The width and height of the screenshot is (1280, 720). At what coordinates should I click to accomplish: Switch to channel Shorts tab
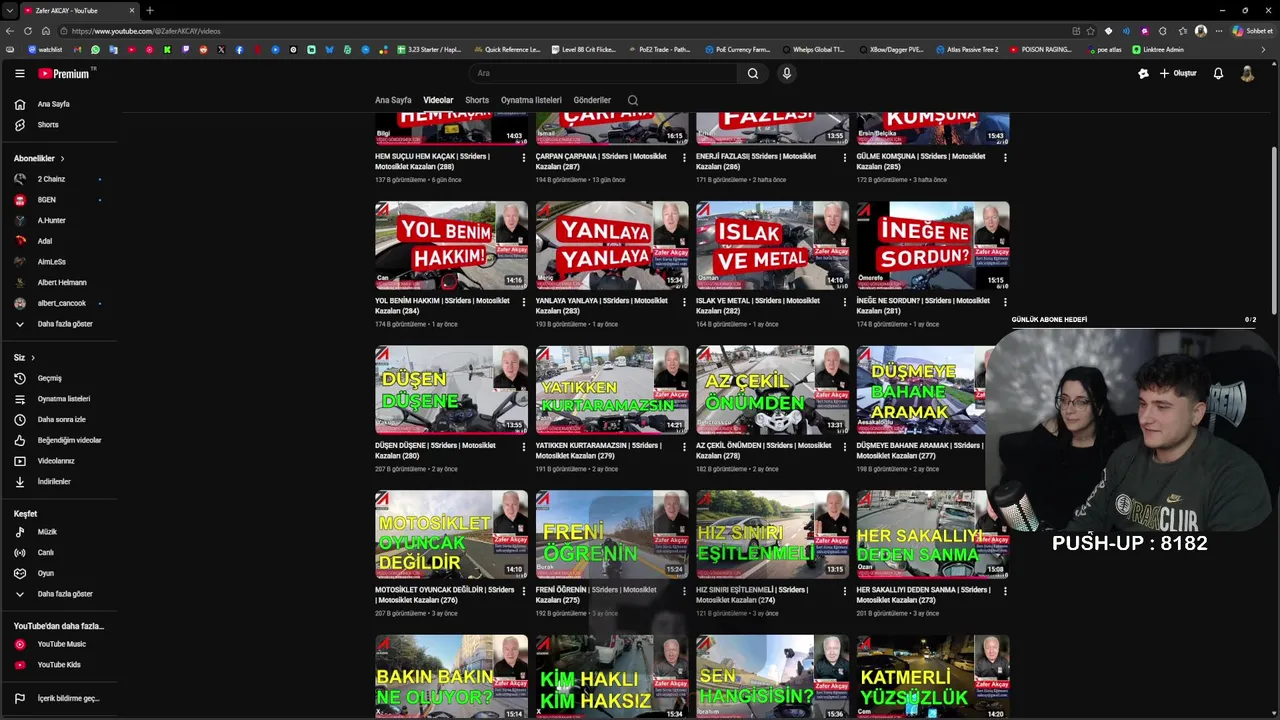click(x=477, y=100)
